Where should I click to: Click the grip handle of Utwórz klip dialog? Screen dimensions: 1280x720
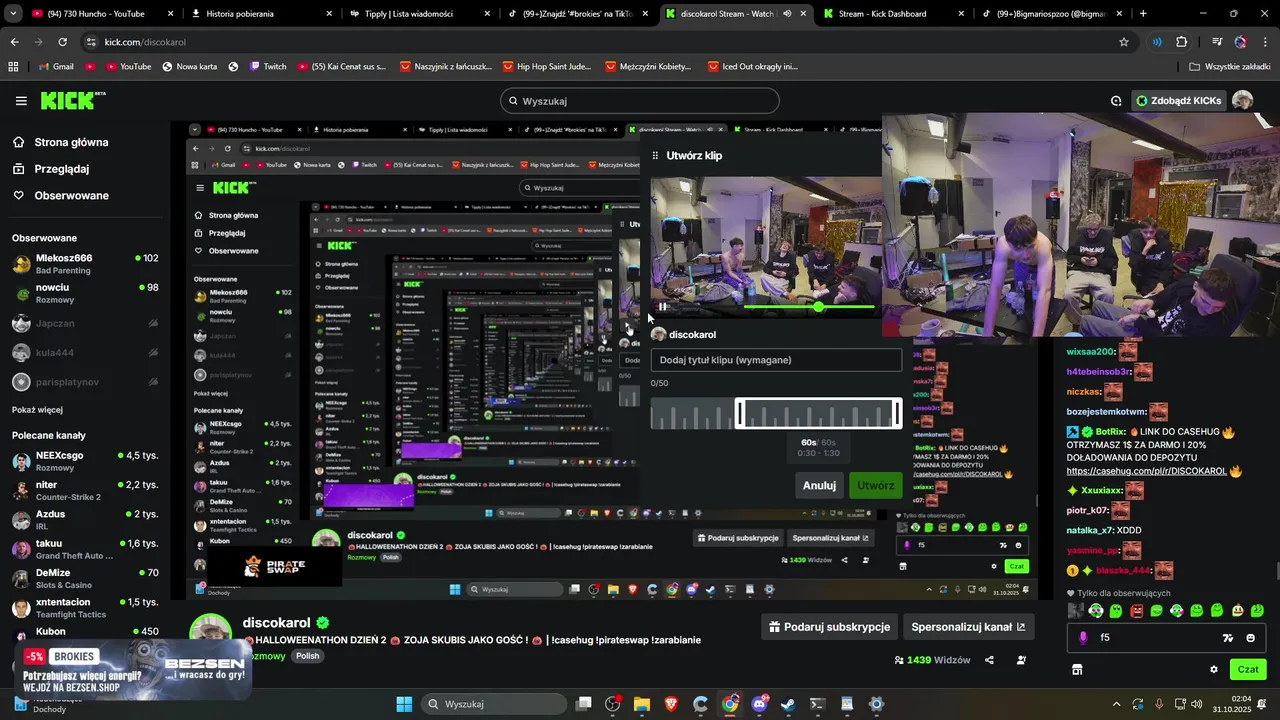tap(656, 156)
